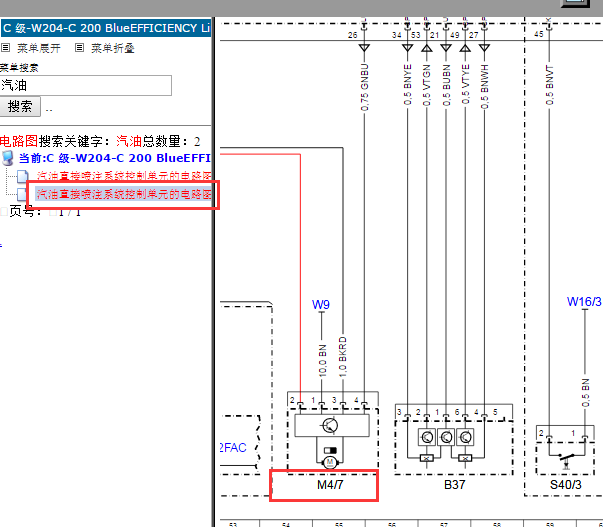Click the C 级-W204-C 200 BlueEFFICIENCY title bar

106,28
